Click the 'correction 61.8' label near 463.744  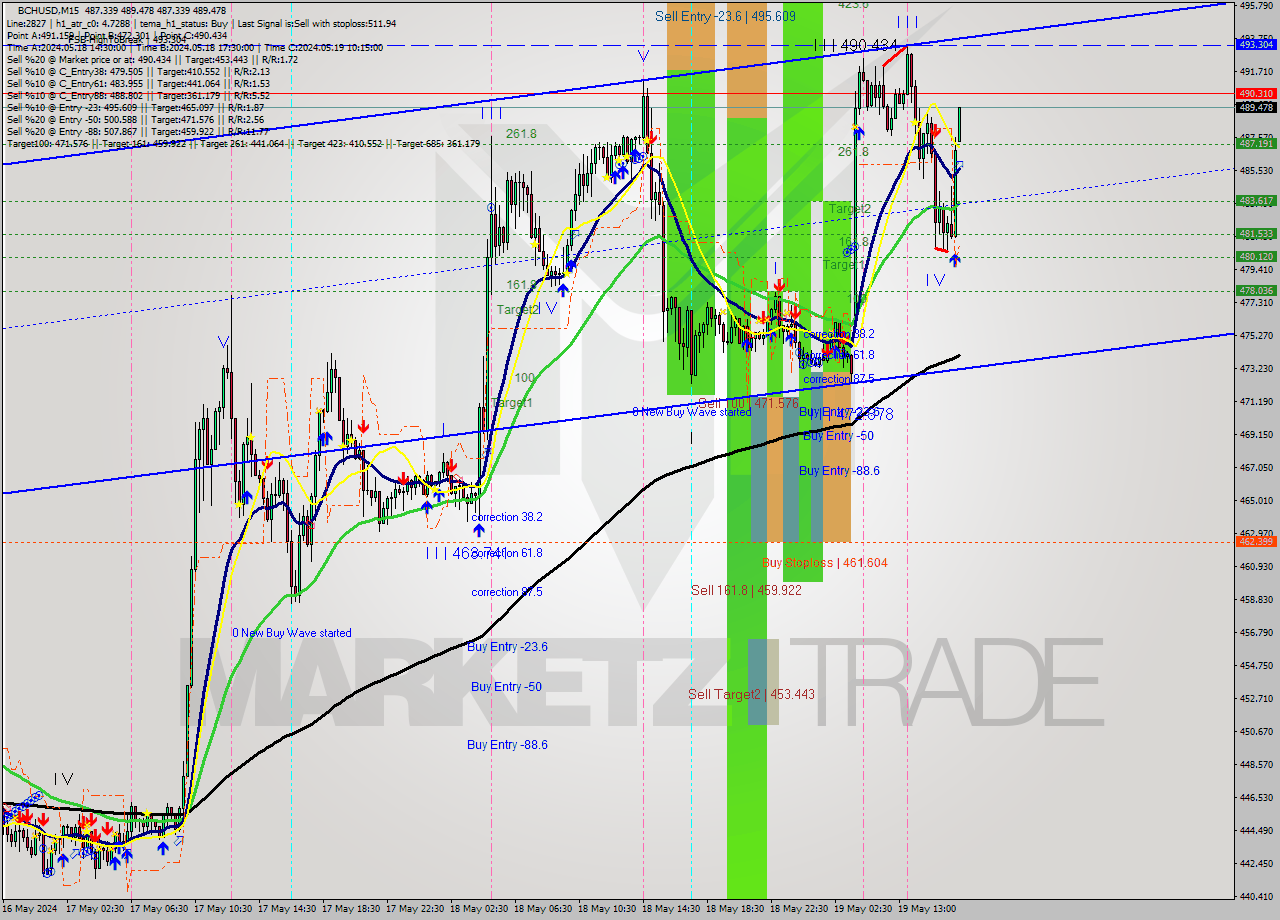point(508,553)
